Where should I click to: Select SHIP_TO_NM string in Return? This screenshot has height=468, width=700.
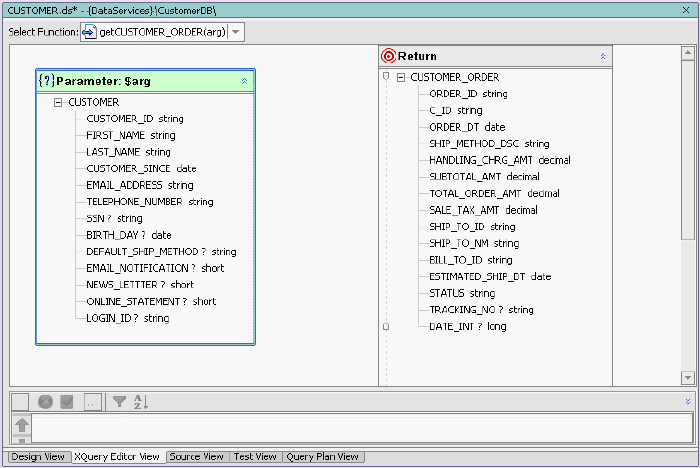pyautogui.click(x=474, y=243)
